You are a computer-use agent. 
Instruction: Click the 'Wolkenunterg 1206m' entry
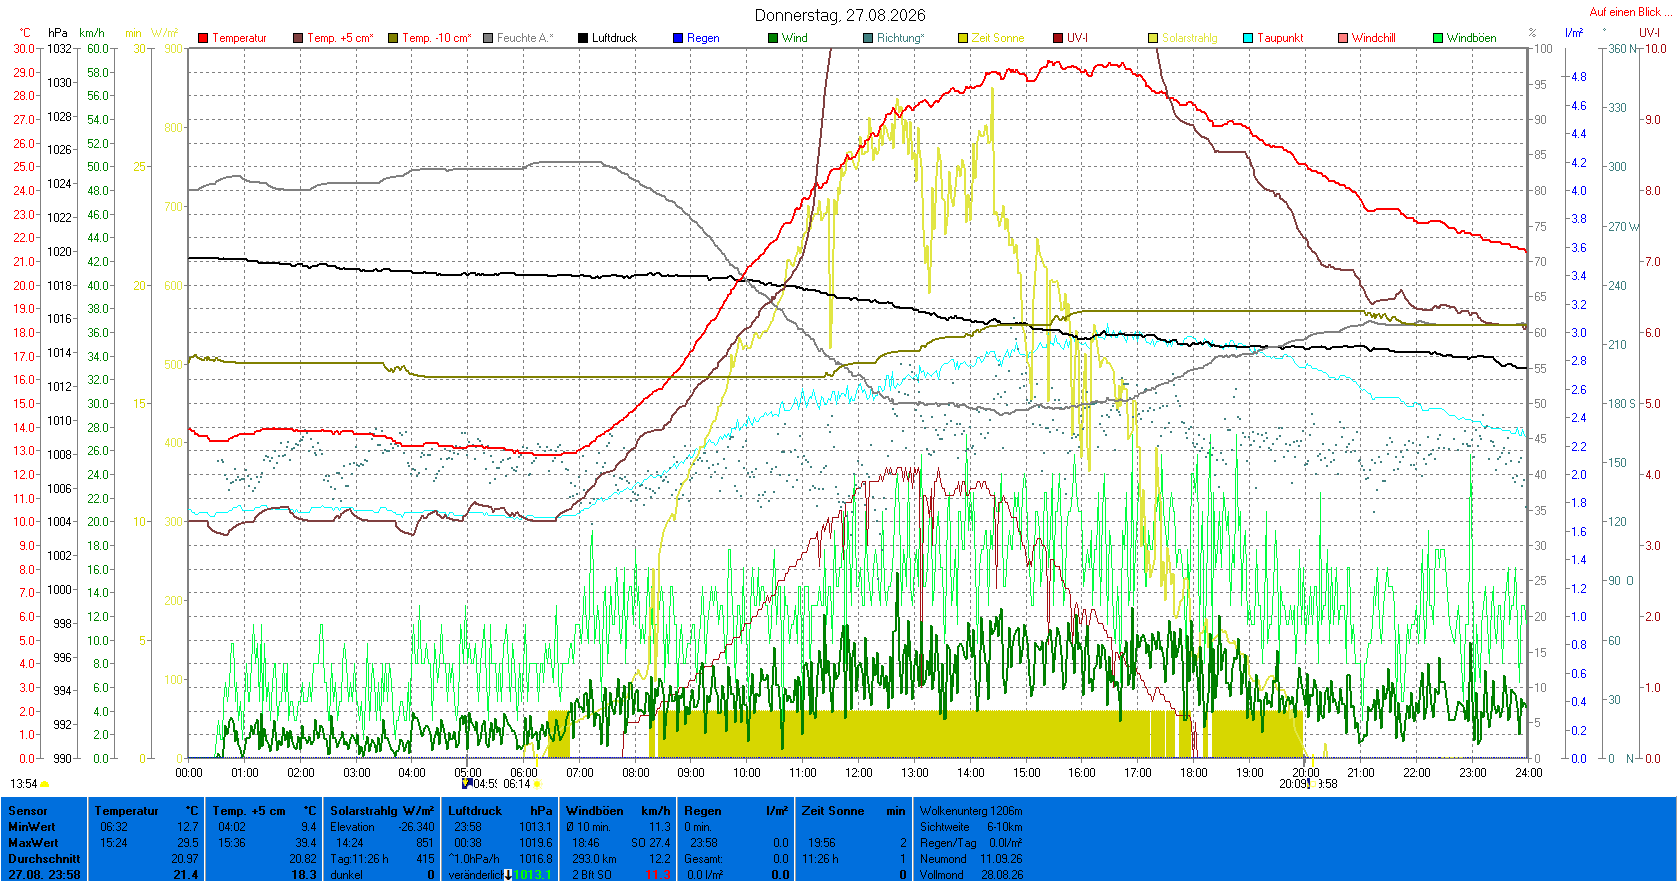(971, 811)
